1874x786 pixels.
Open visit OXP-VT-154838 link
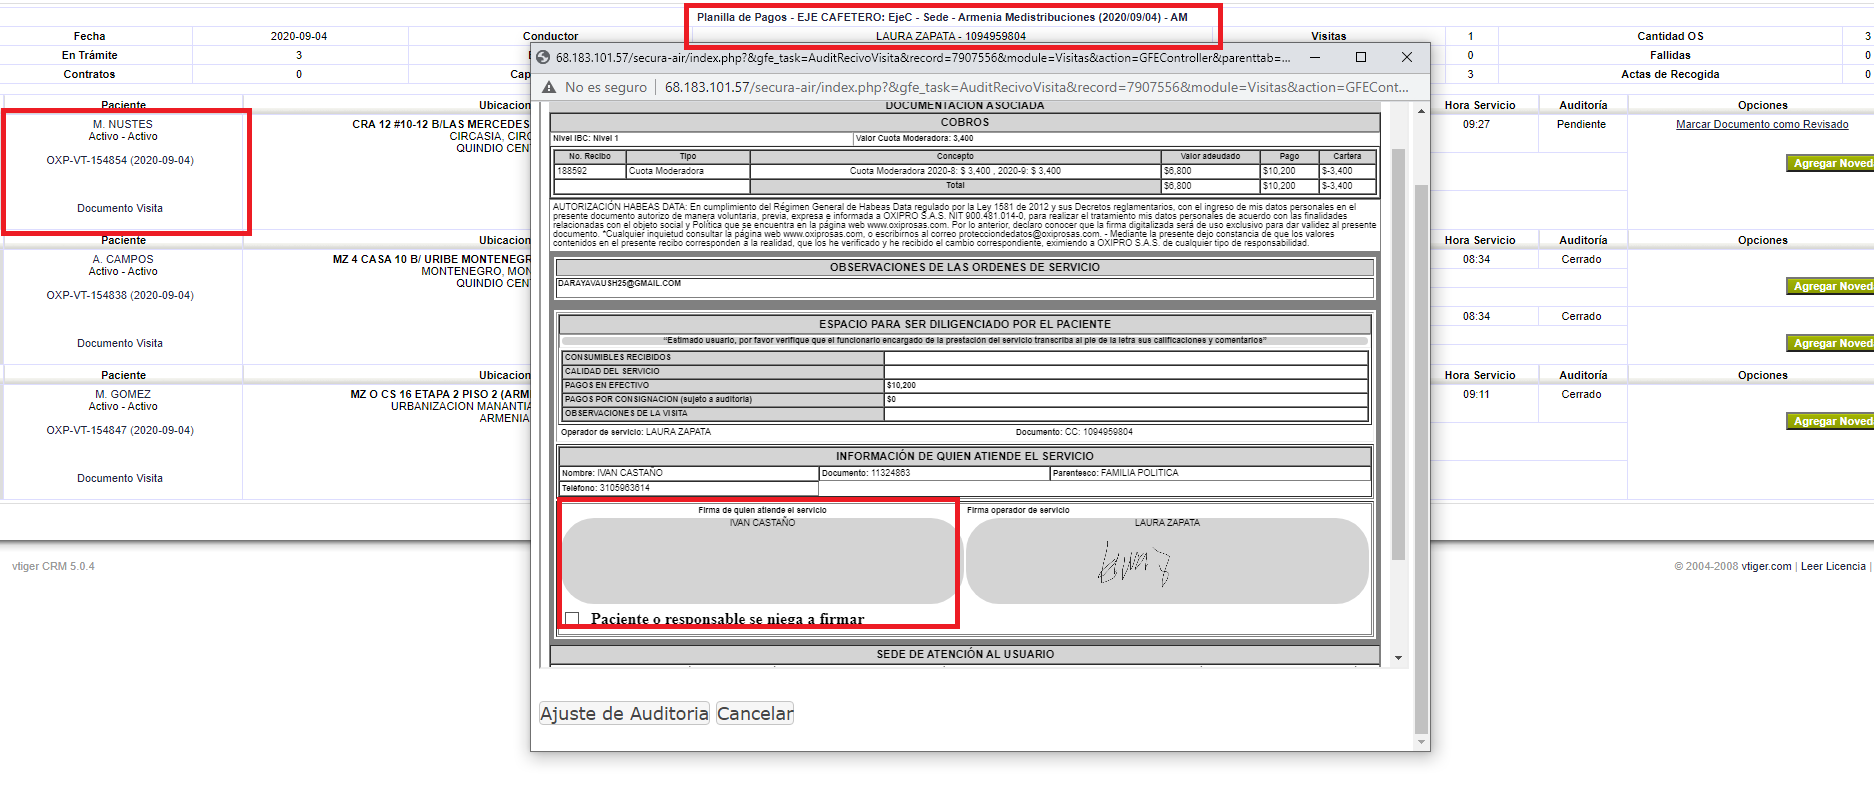pos(120,295)
